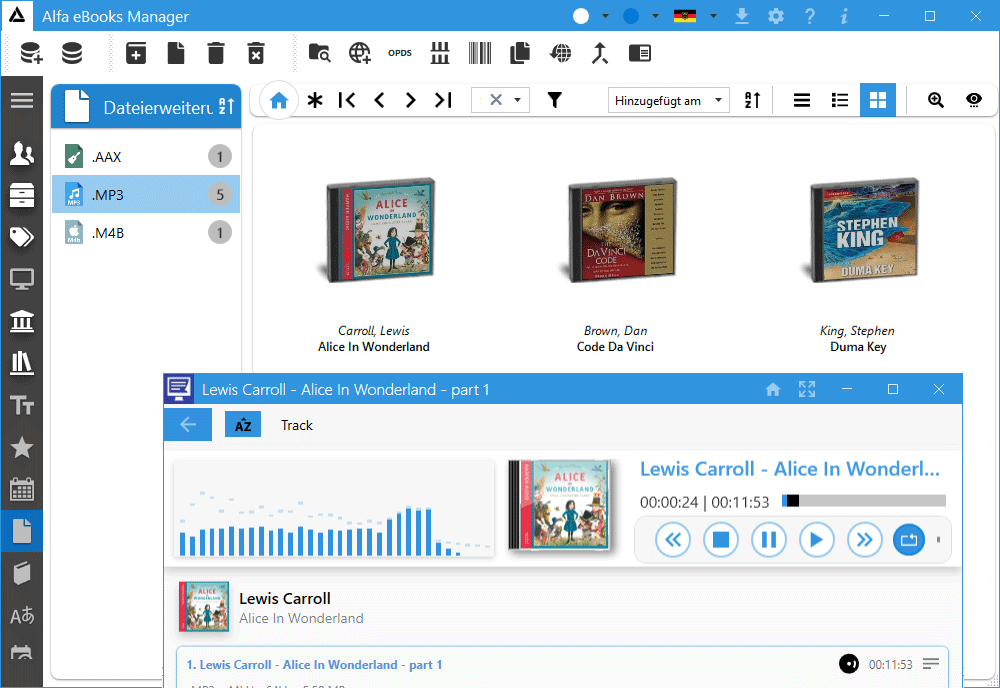The height and width of the screenshot is (688, 1000).
Task: Click the back arrow in the player window
Action: (188, 425)
